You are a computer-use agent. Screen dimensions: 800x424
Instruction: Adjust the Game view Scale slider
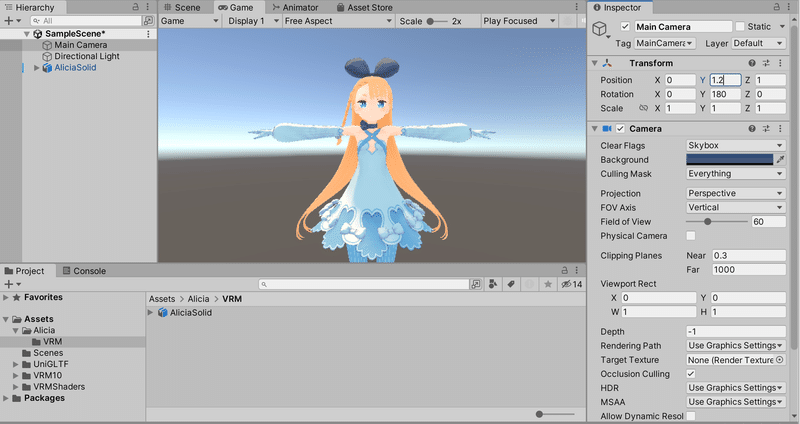(x=436, y=21)
